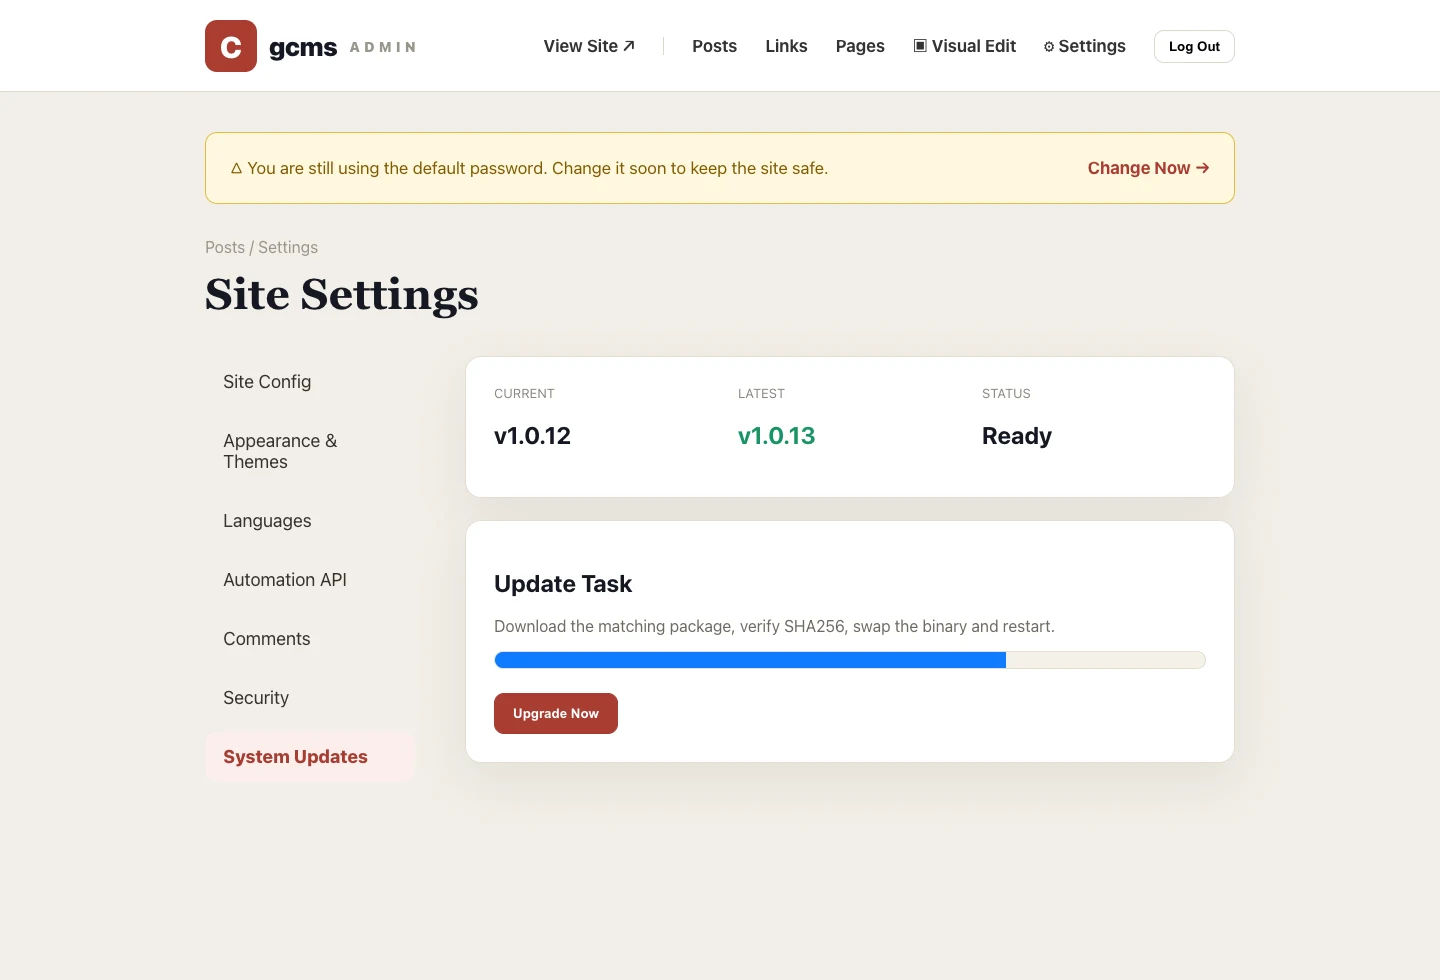1440x980 pixels.
Task: Open Automation API settings
Action: [x=310, y=580]
